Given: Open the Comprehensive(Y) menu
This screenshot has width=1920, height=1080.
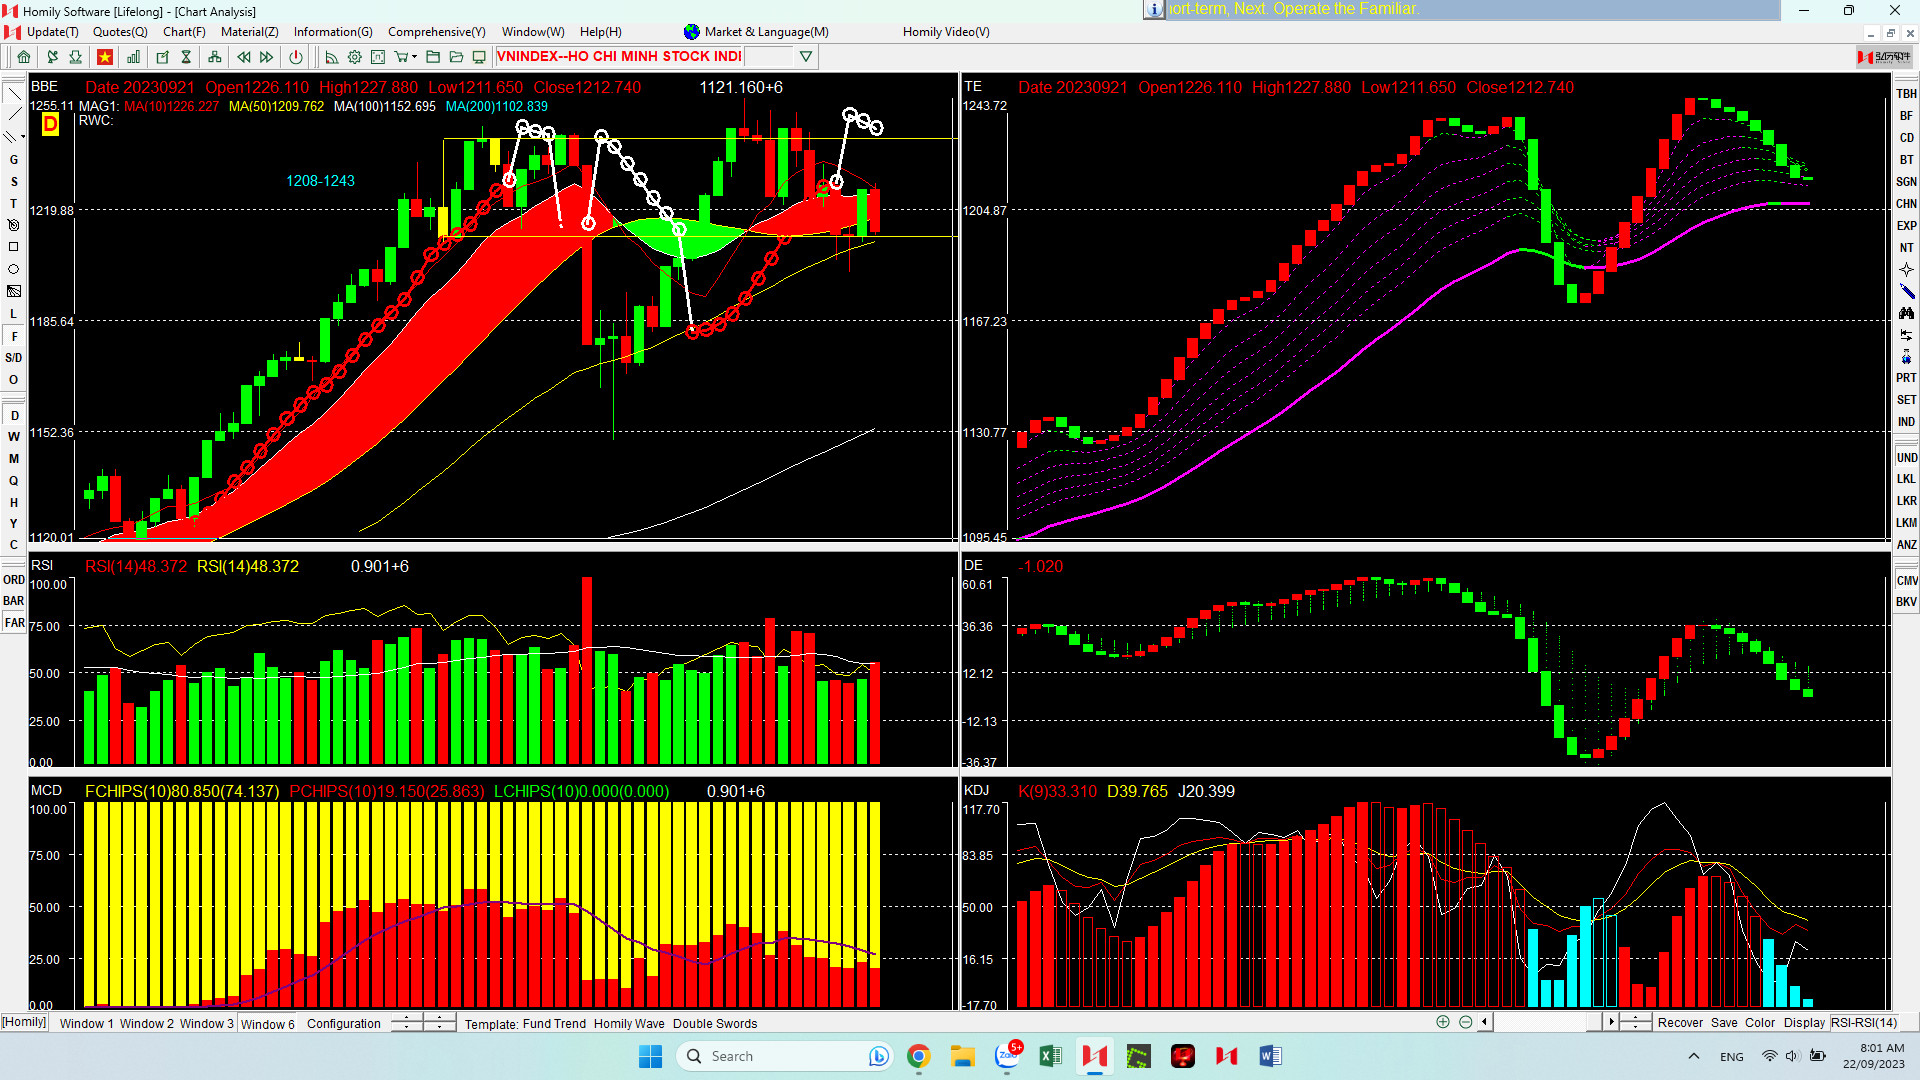Looking at the screenshot, I should pos(436,32).
